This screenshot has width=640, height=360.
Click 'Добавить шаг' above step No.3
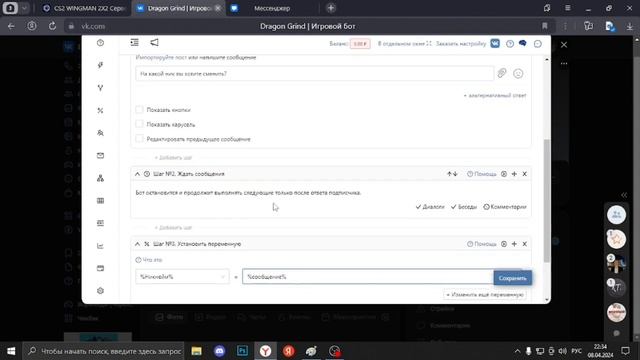pyautogui.click(x=173, y=227)
